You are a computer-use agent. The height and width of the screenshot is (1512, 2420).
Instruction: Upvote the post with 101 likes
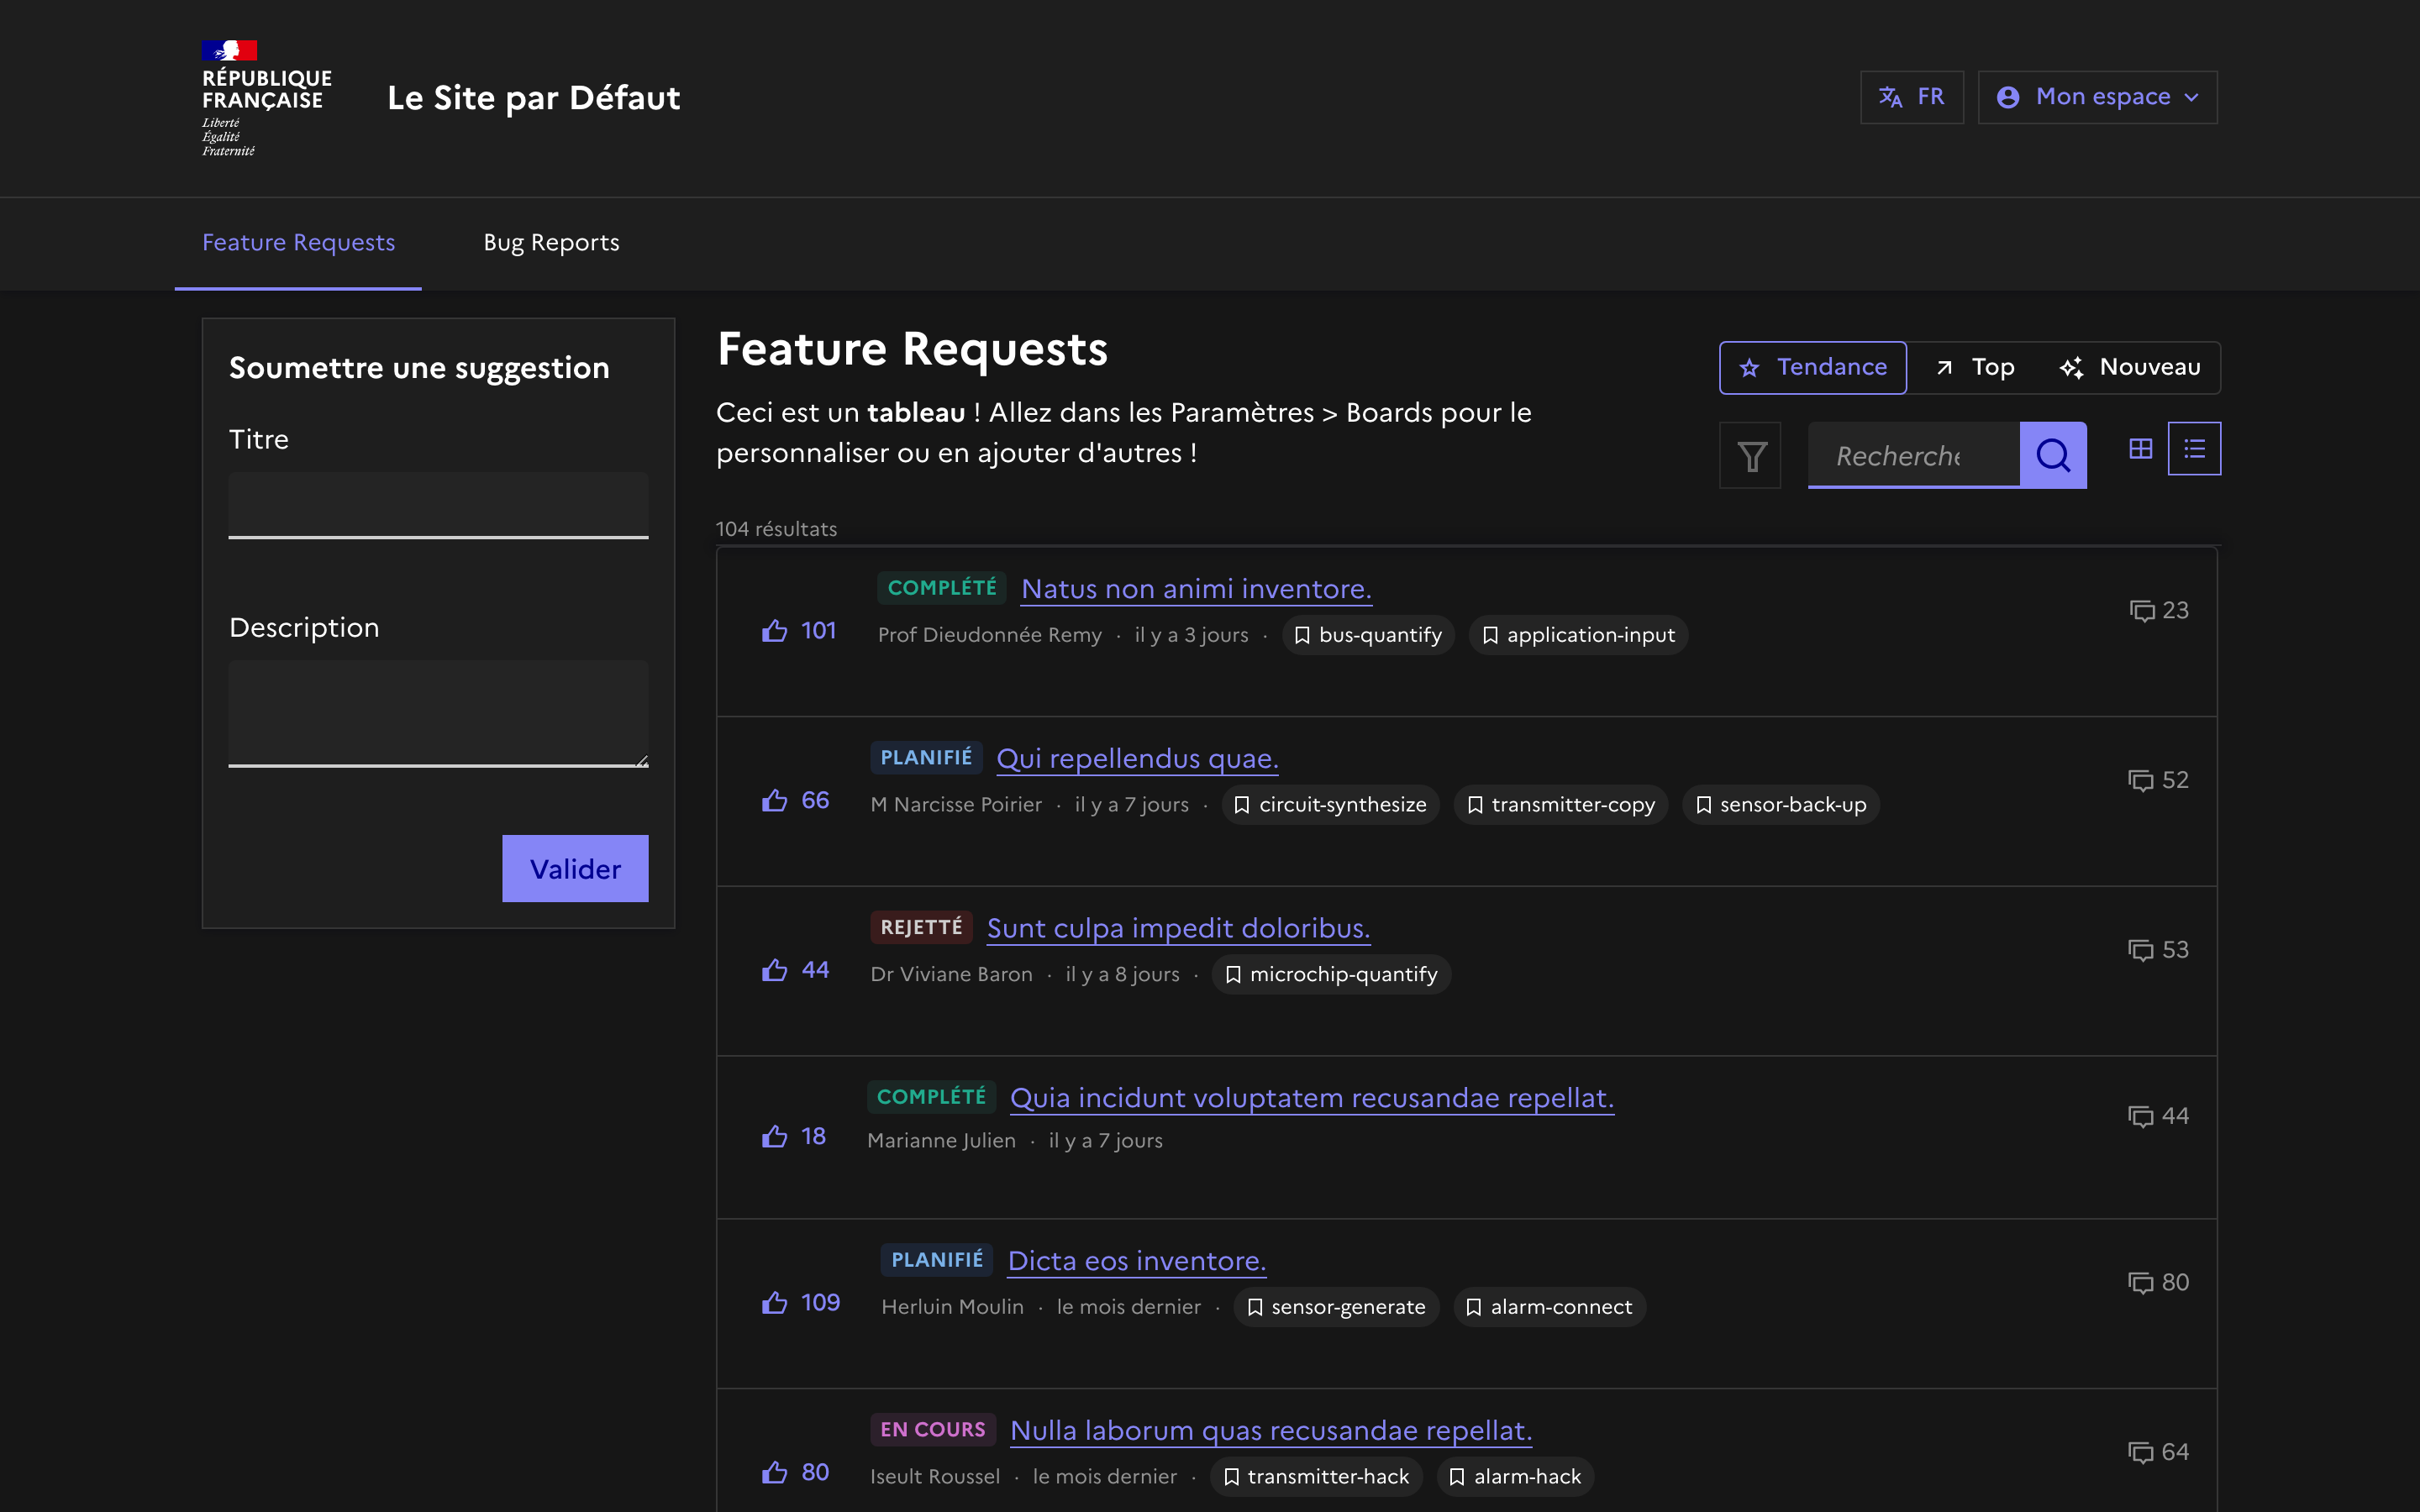point(775,631)
